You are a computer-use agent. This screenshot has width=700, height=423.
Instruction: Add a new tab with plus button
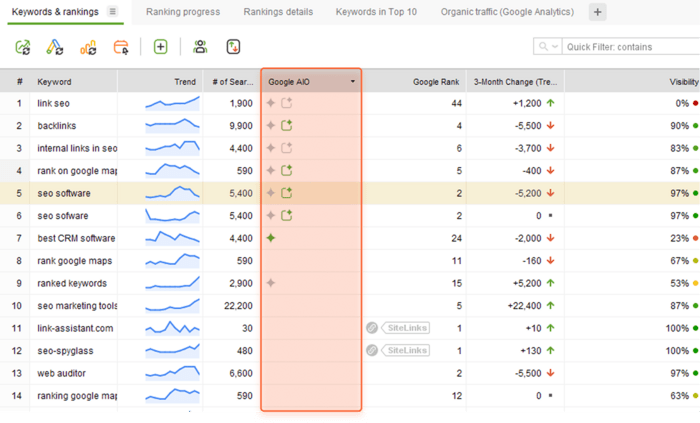(x=598, y=12)
